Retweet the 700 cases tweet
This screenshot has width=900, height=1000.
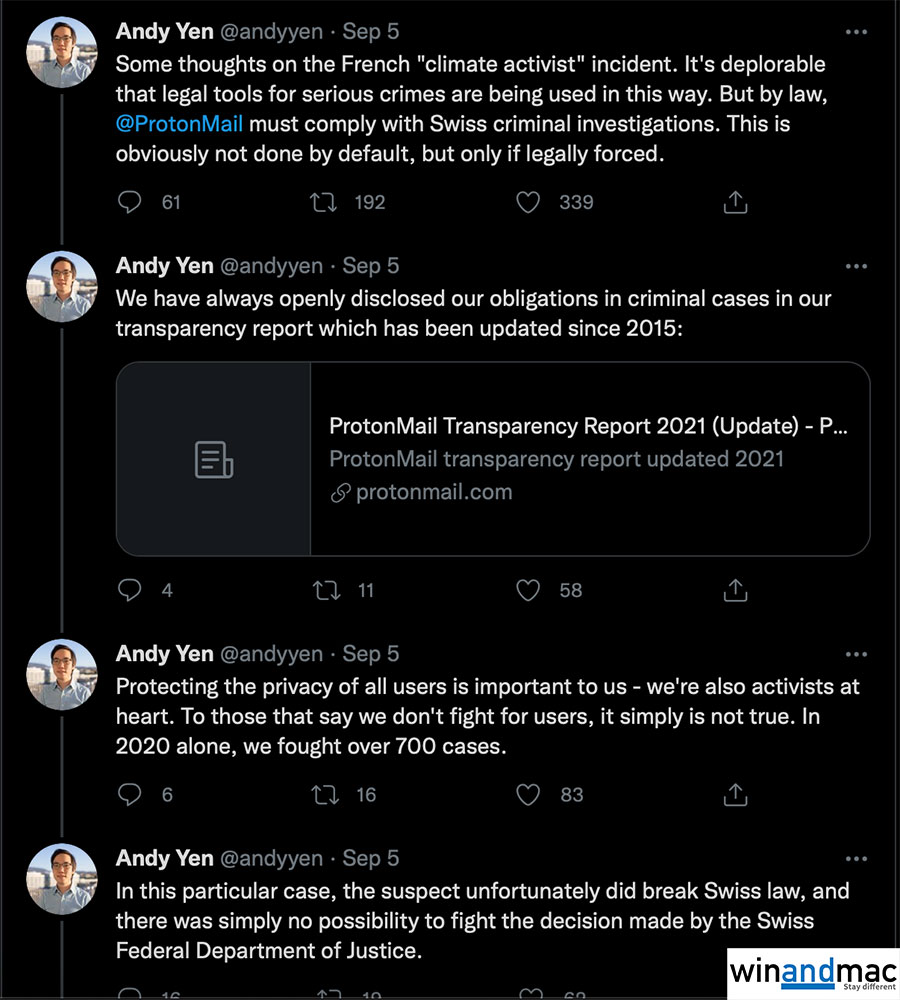pos(324,794)
